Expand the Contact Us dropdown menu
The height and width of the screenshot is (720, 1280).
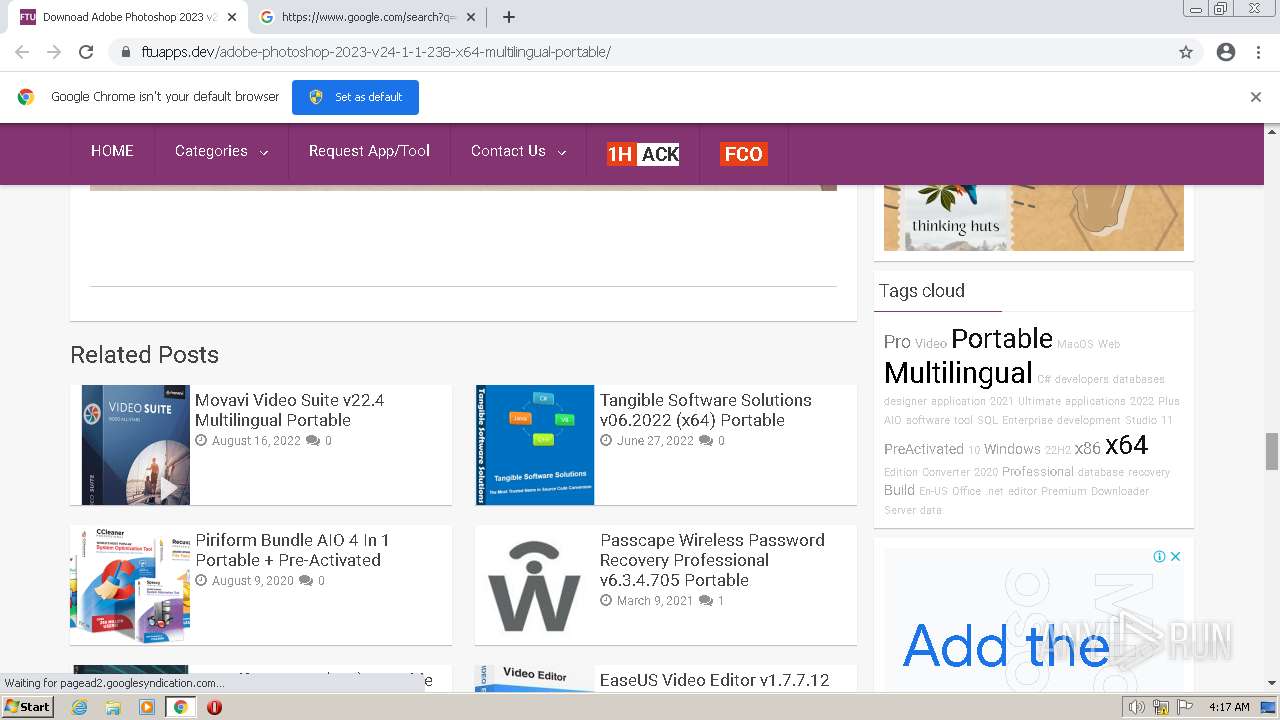518,151
